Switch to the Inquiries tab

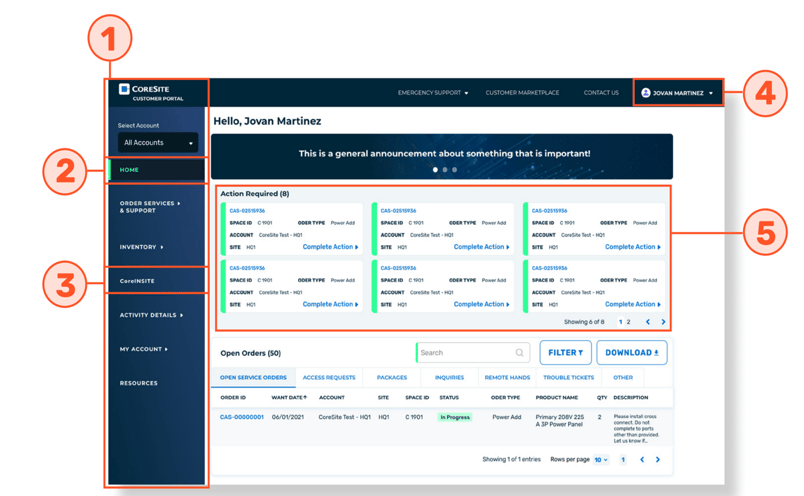[x=449, y=378]
